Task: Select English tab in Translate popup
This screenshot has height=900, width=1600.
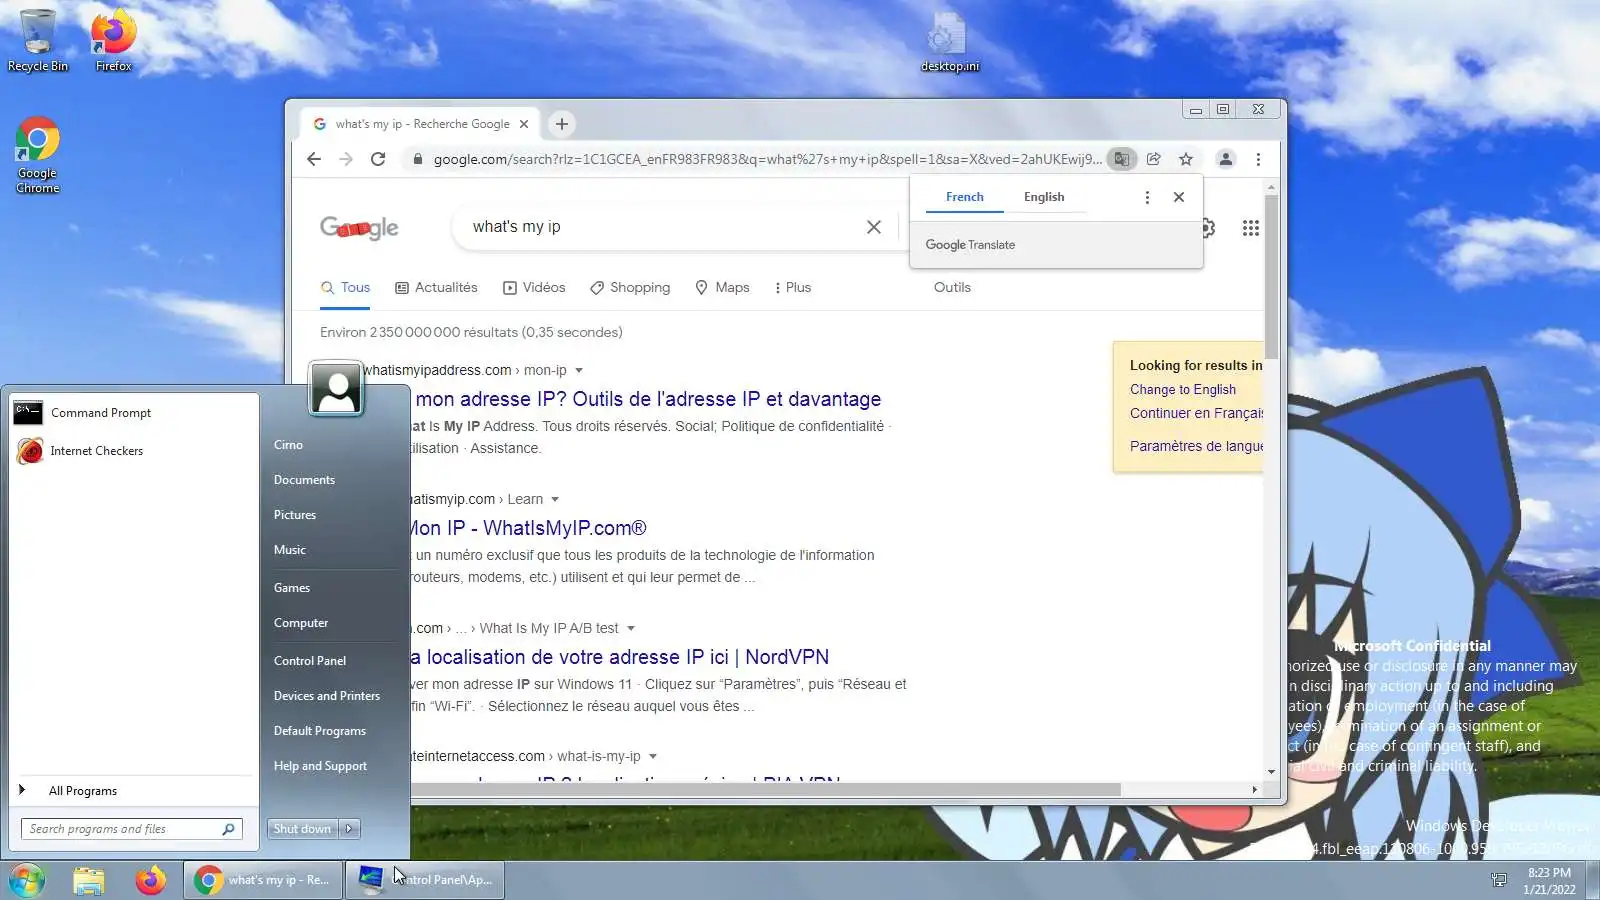Action: point(1044,197)
